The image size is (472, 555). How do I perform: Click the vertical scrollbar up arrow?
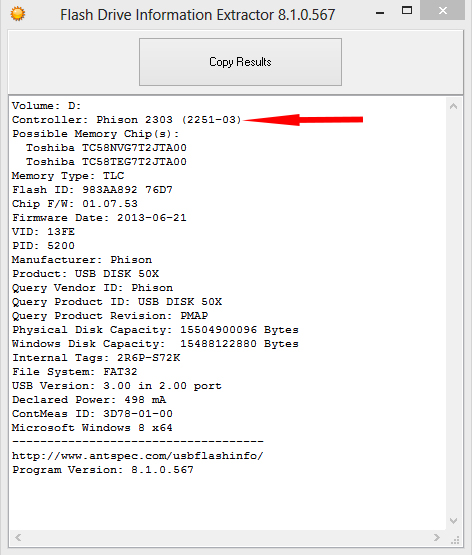(x=454, y=106)
